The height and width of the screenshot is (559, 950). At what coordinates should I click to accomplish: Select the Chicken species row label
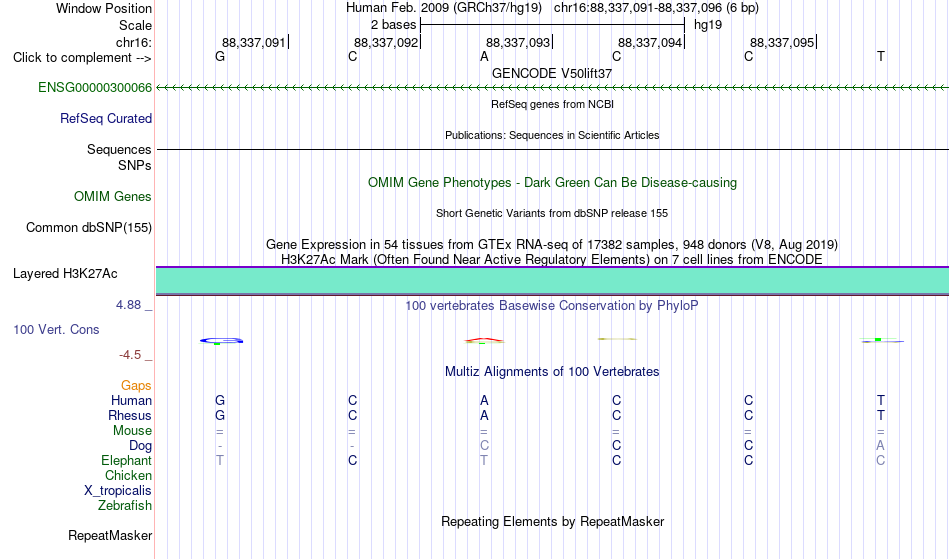tap(128, 476)
